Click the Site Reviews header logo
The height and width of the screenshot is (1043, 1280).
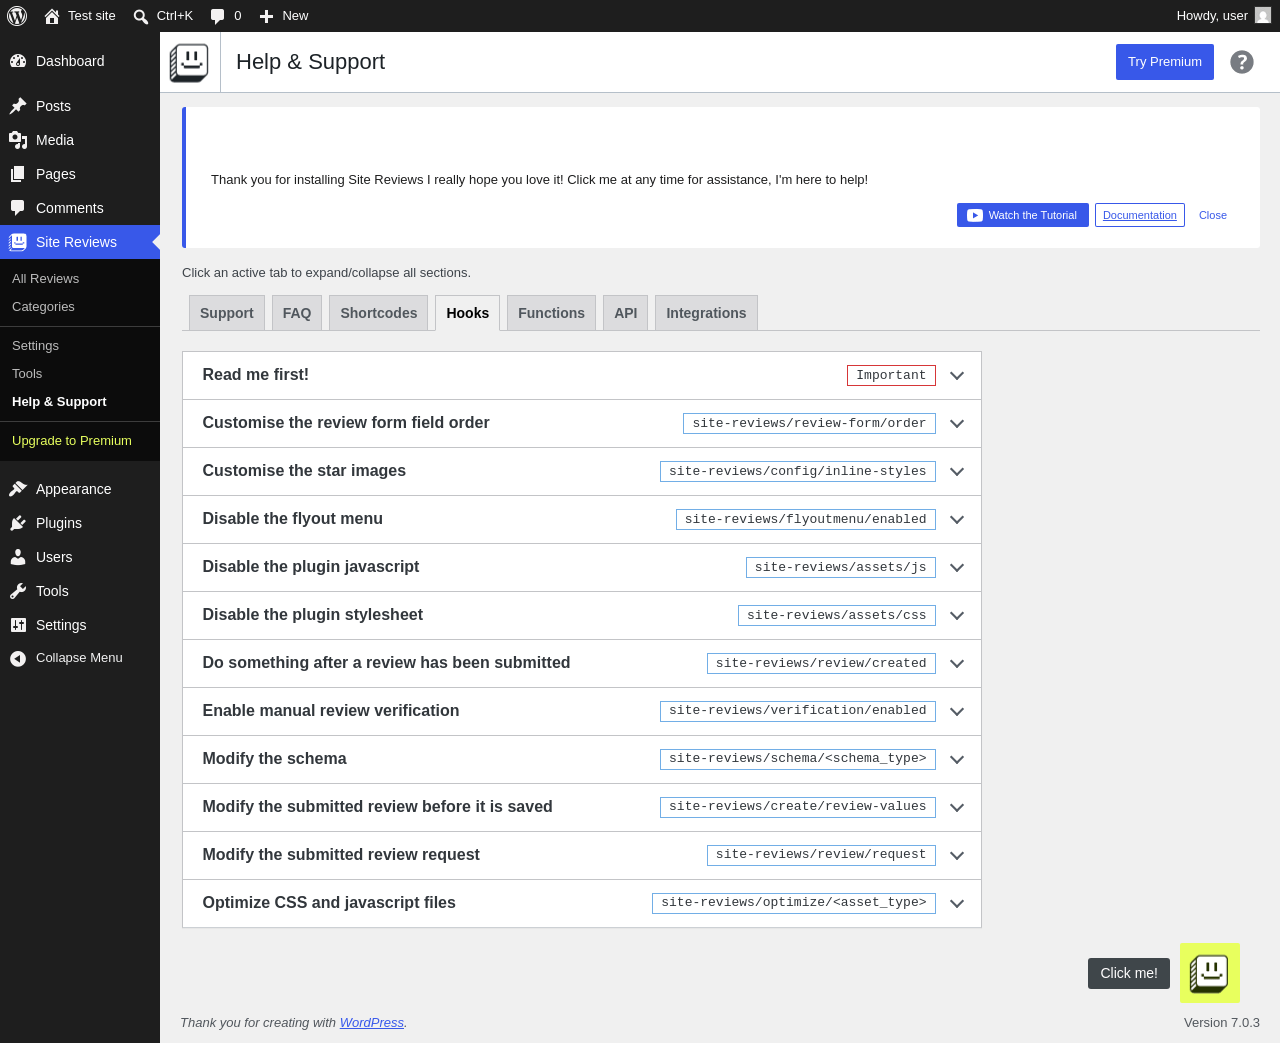pos(189,62)
